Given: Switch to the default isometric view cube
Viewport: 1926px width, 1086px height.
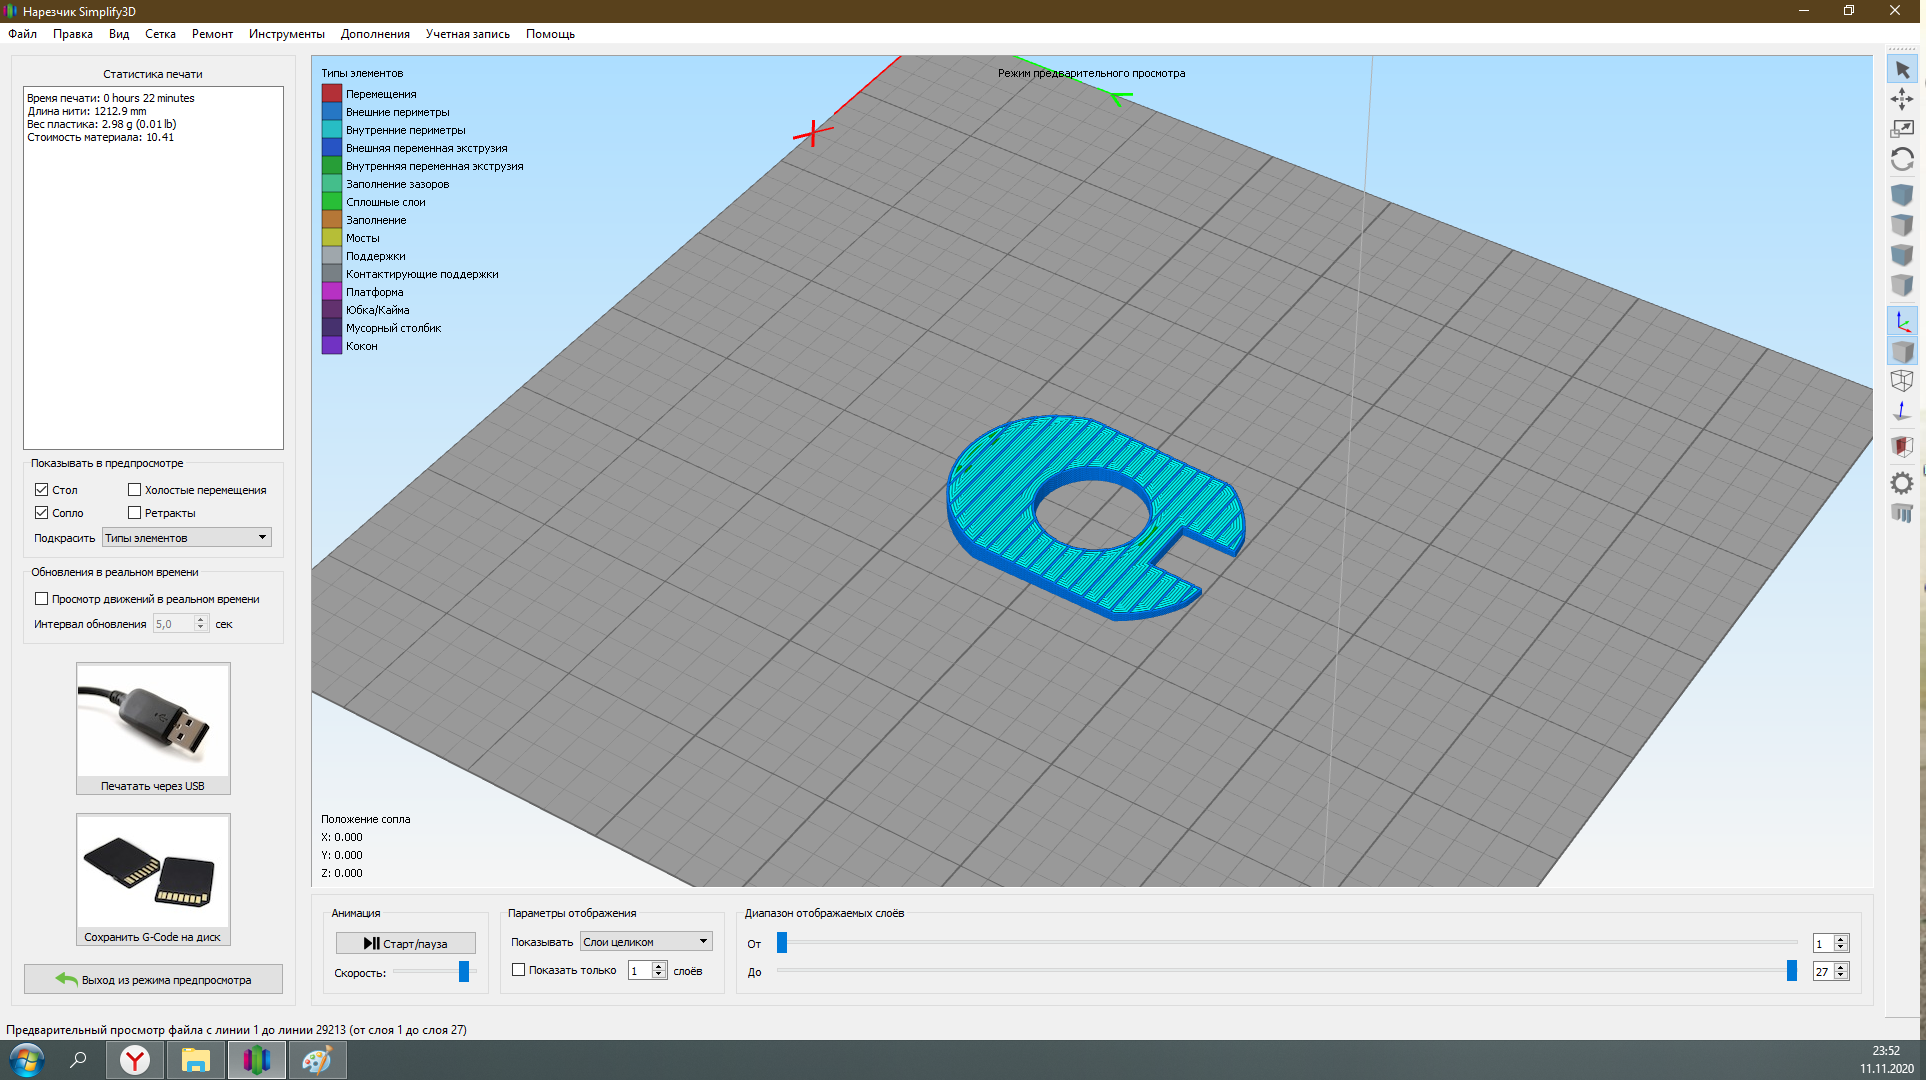Looking at the screenshot, I should click(x=1902, y=195).
